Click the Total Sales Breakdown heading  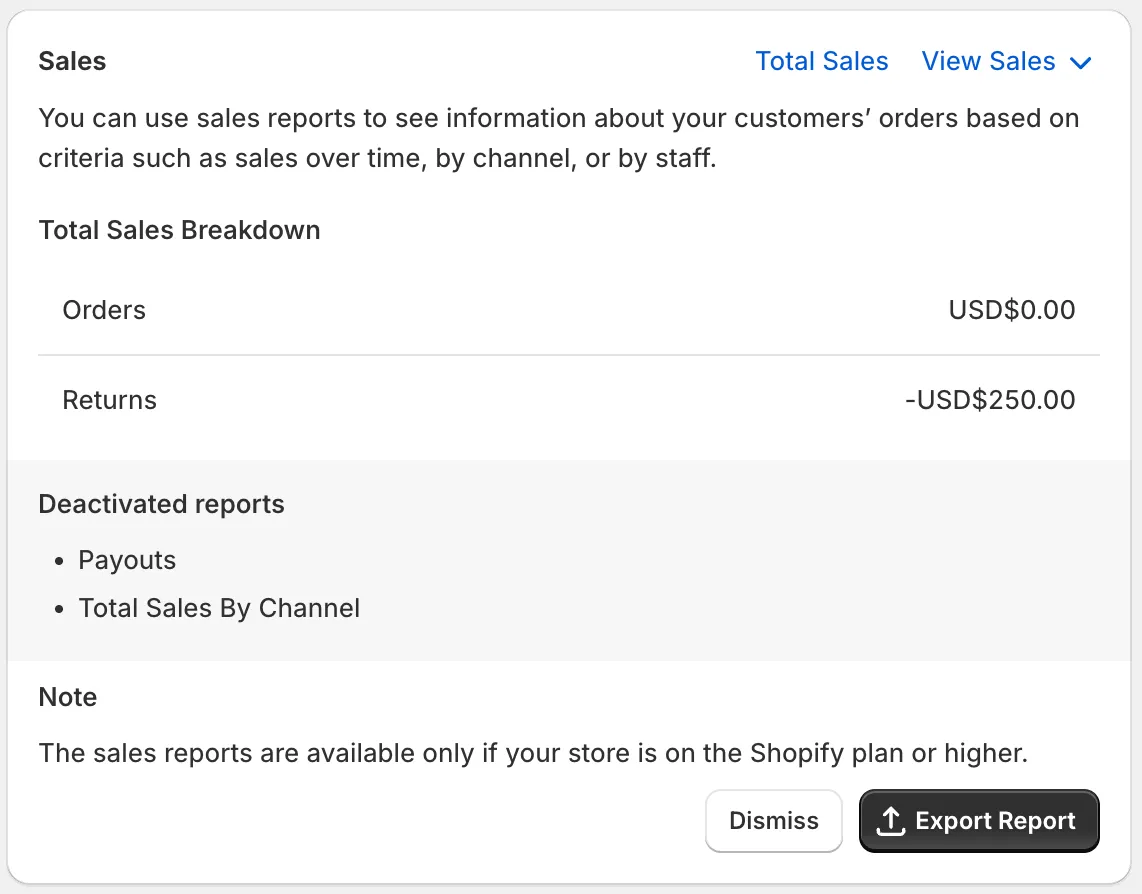[x=179, y=230]
